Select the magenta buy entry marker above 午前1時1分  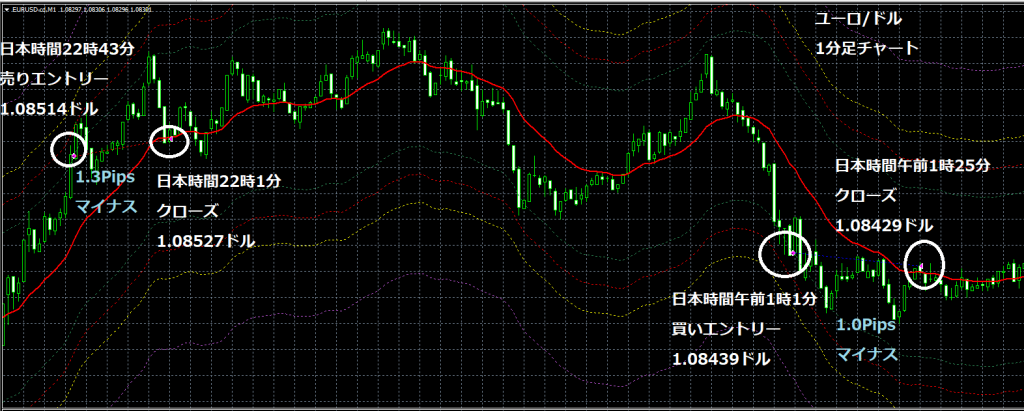pos(792,254)
